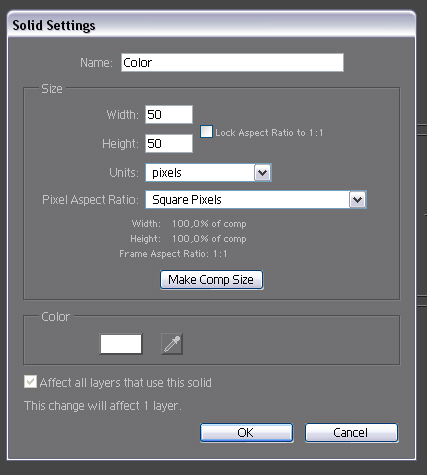Expand the Pixel Aspect Ratio dropdown arrow
The image size is (427, 475).
click(357, 200)
